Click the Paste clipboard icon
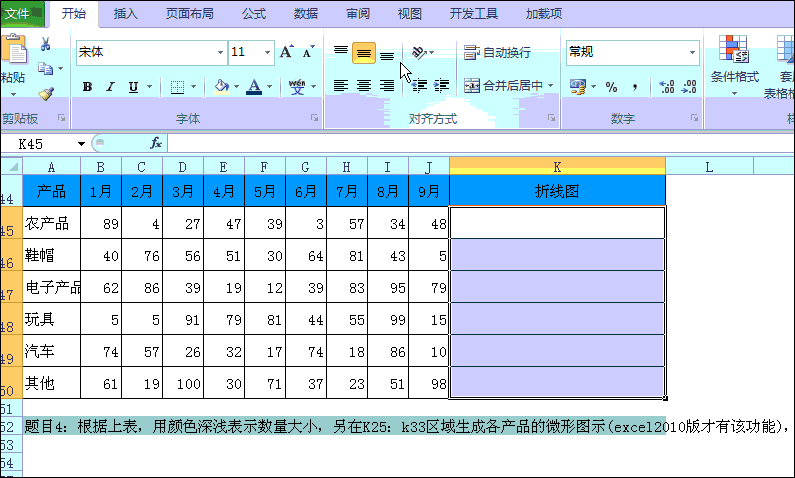 (x=15, y=49)
